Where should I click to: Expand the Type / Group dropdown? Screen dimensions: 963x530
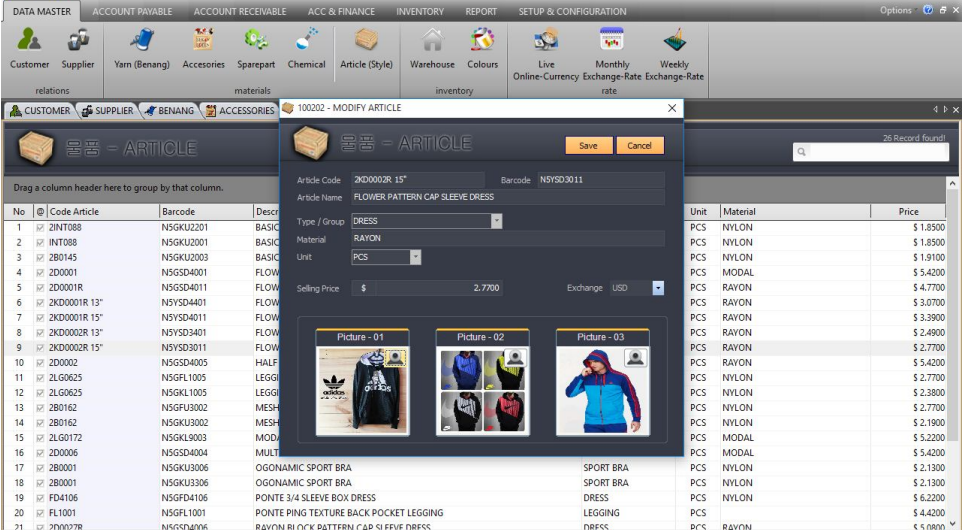[x=496, y=221]
